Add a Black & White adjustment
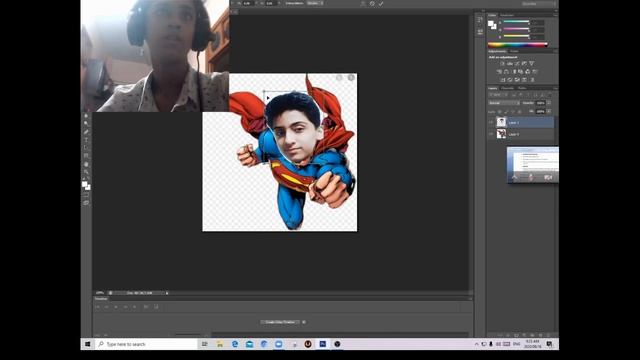 [x=514, y=71]
